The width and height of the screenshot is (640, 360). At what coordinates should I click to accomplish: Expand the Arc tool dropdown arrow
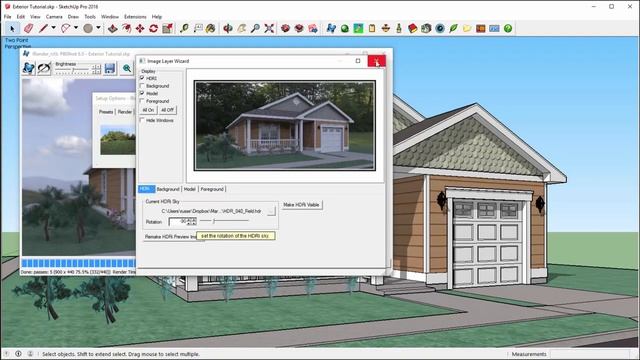[x=76, y=28]
